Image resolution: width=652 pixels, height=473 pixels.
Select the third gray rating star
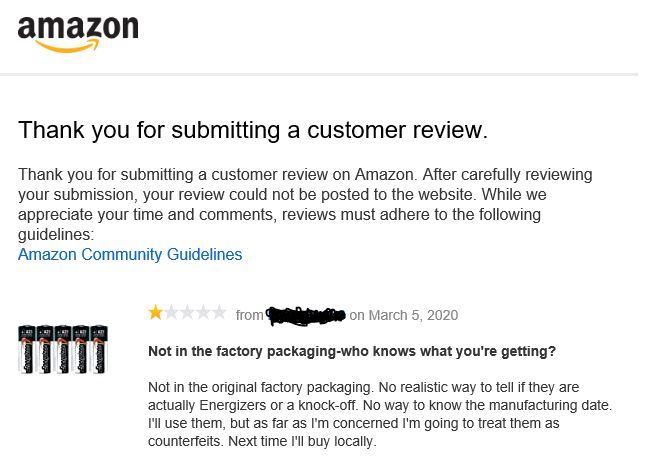point(187,312)
